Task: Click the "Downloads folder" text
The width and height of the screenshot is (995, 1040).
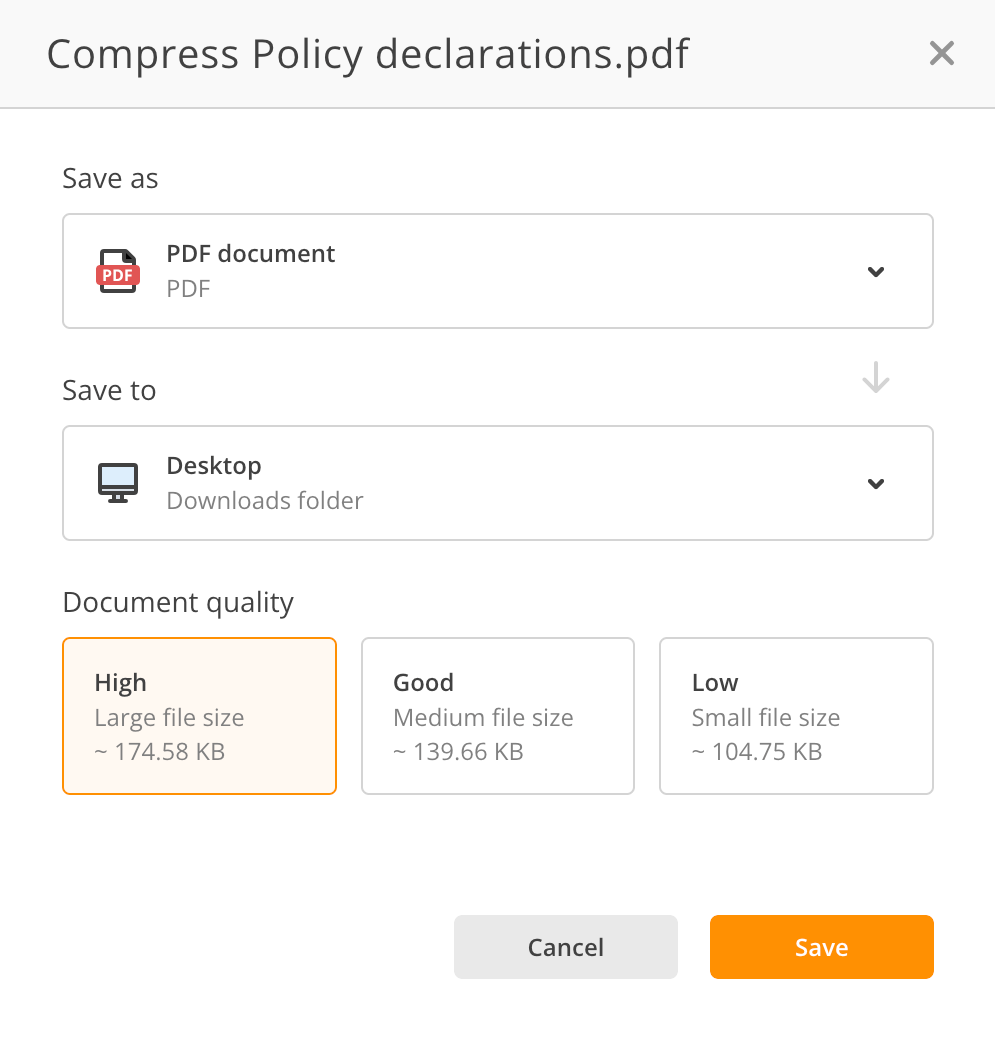Action: point(265,501)
